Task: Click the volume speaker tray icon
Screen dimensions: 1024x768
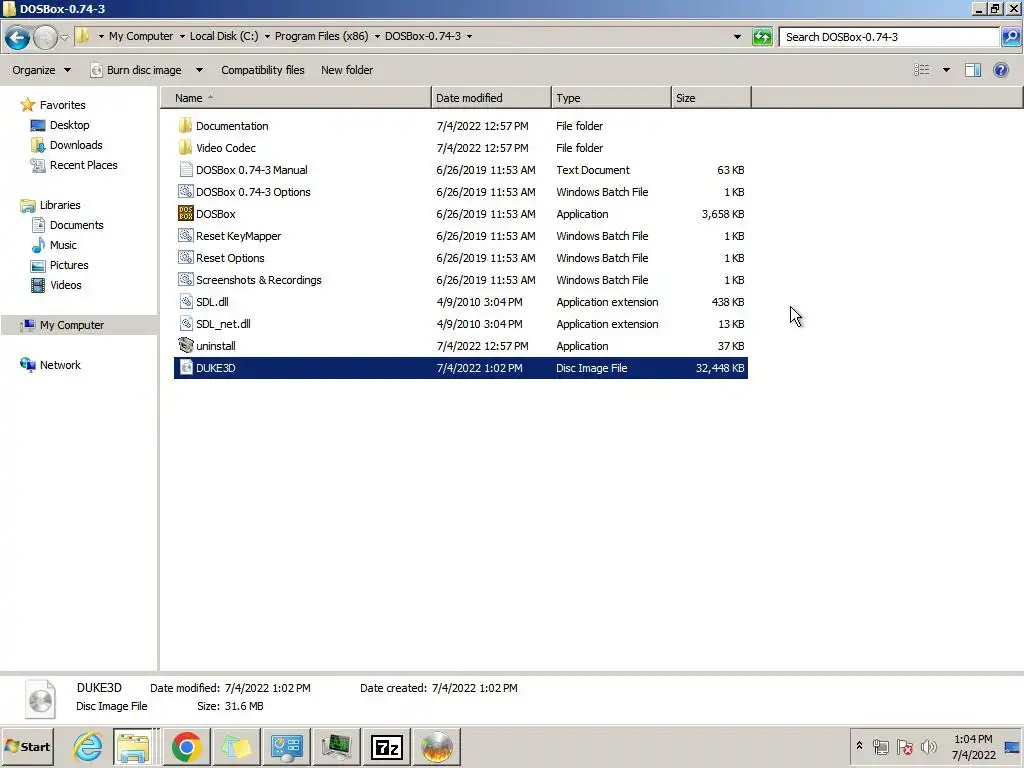Action: pos(928,746)
